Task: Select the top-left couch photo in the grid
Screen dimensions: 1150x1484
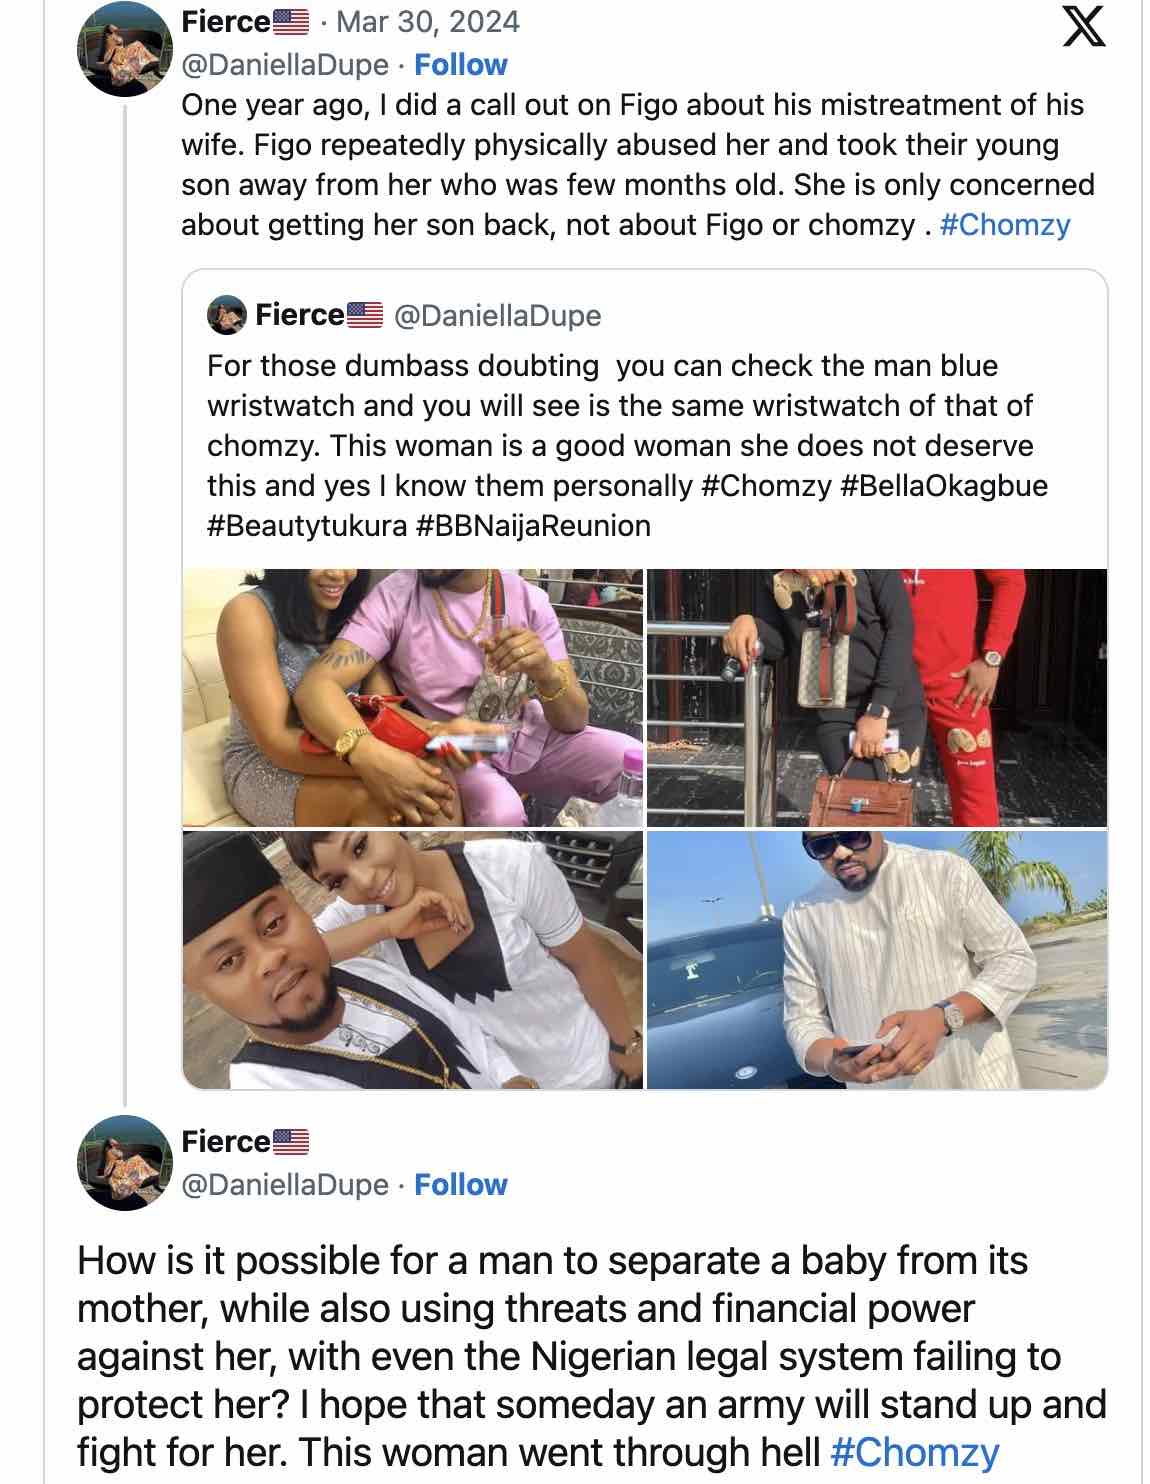Action: pos(410,695)
